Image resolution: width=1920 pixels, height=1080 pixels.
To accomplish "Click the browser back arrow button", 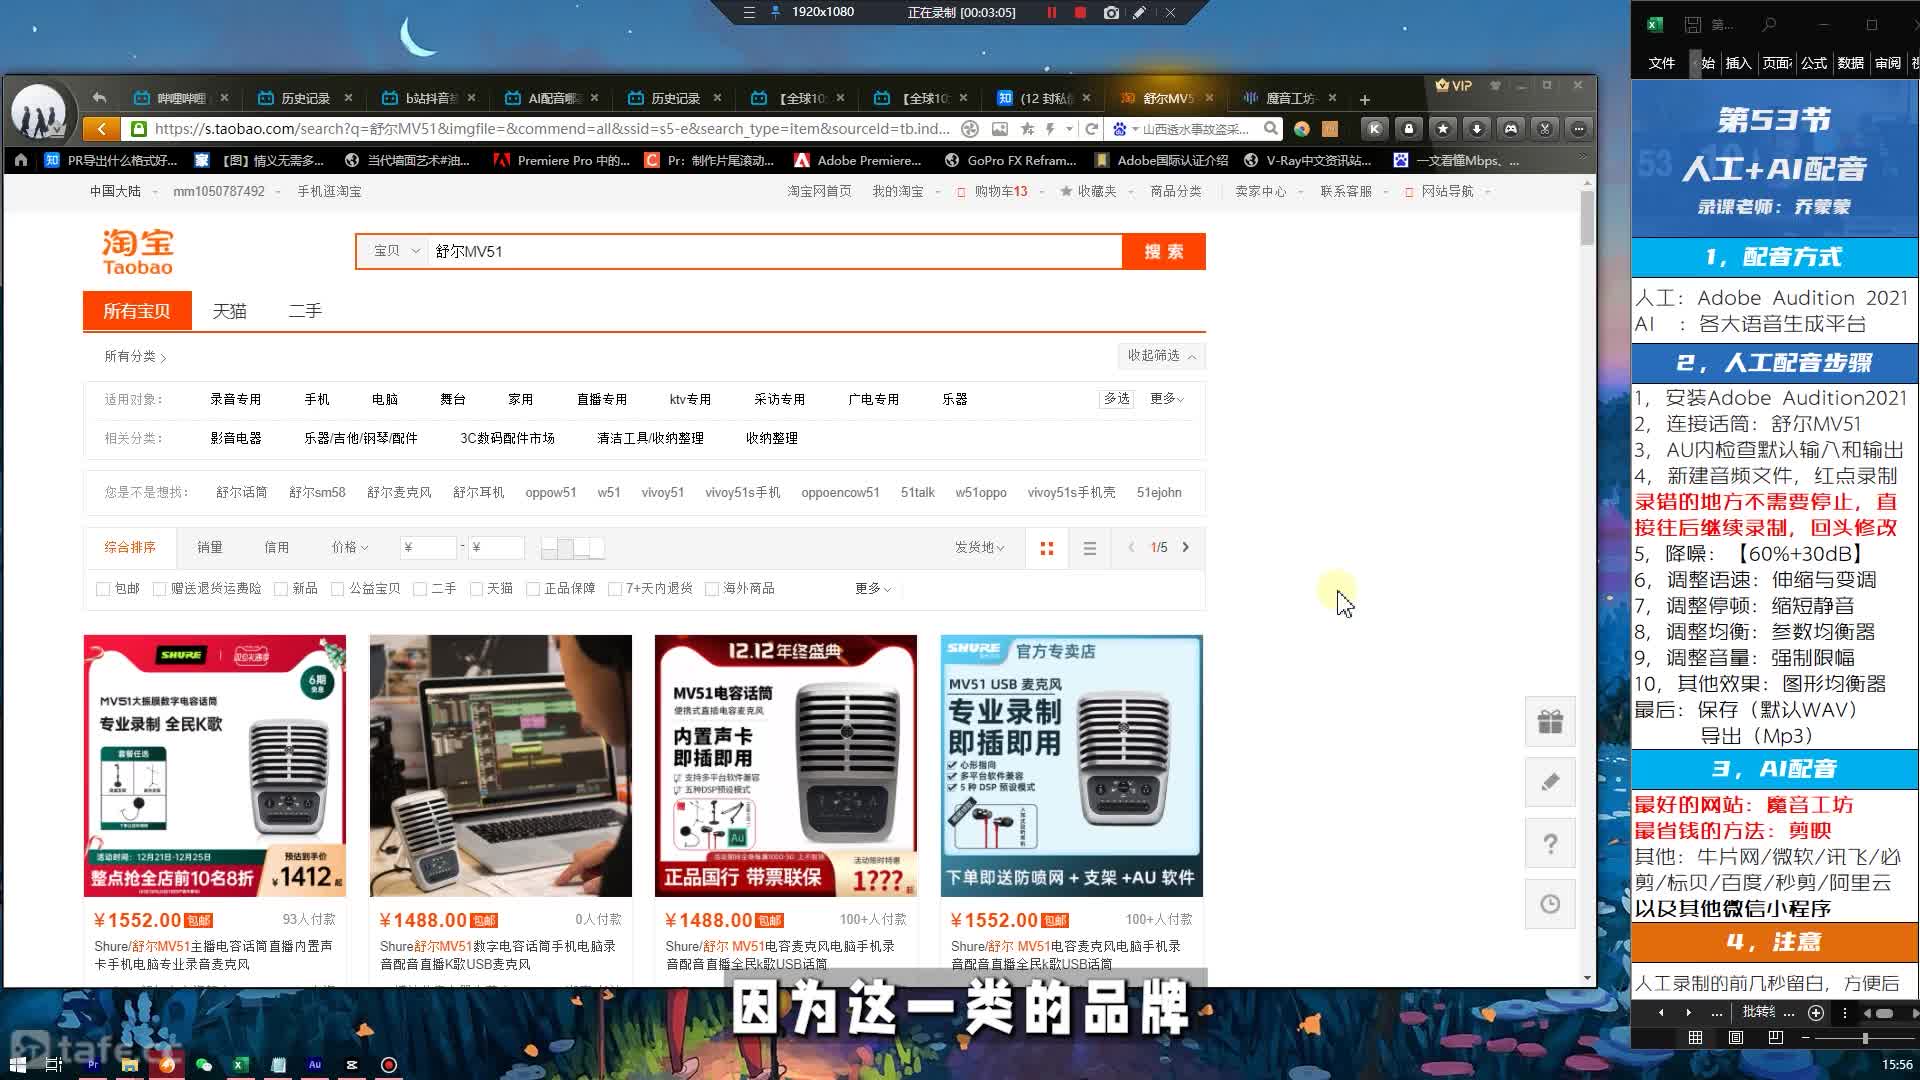I will point(101,128).
